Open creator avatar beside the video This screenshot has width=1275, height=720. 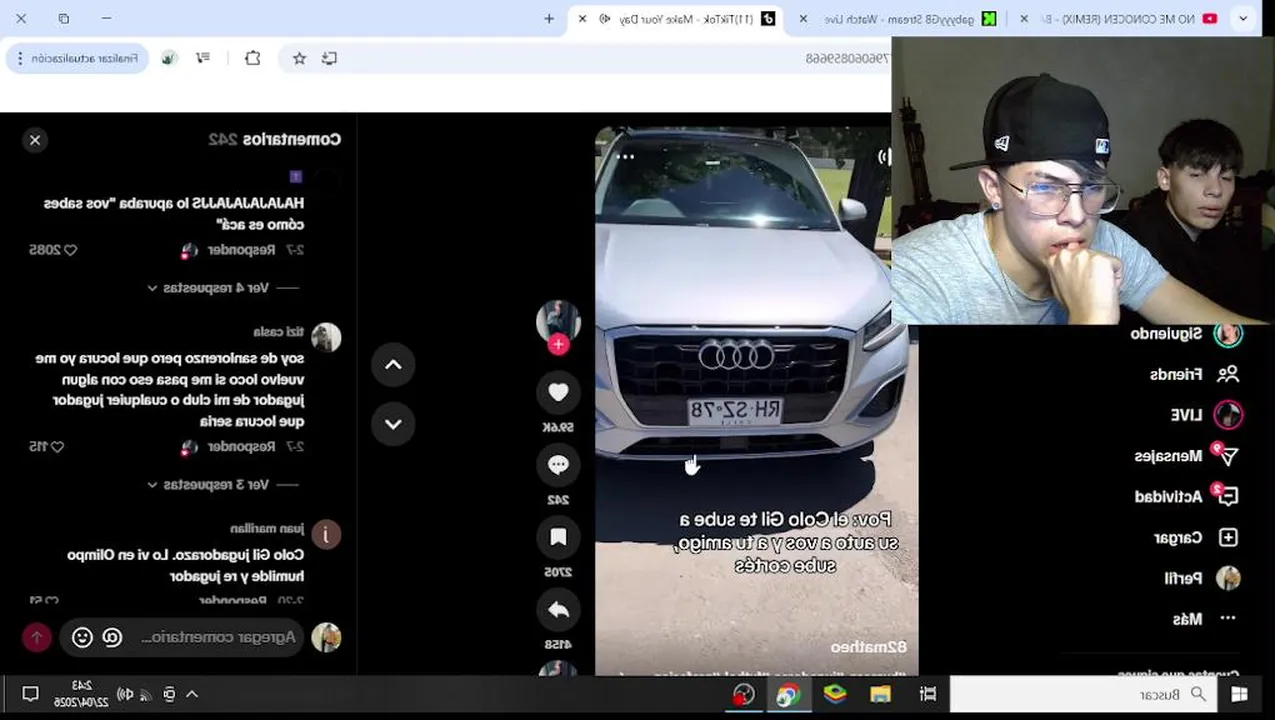click(x=558, y=320)
